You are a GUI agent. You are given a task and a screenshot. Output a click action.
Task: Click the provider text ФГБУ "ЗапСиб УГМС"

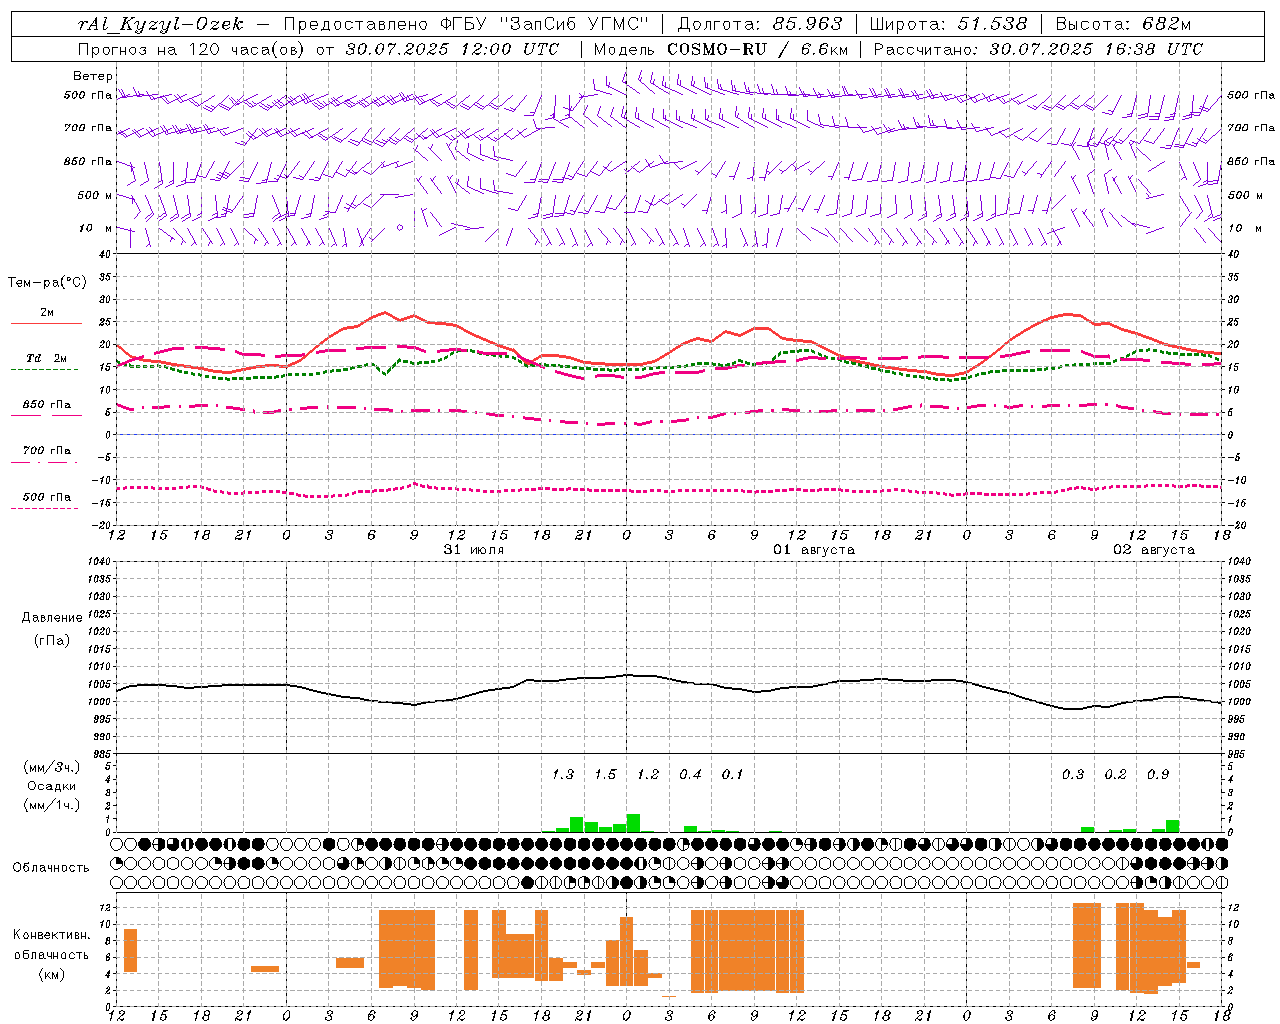(544, 24)
